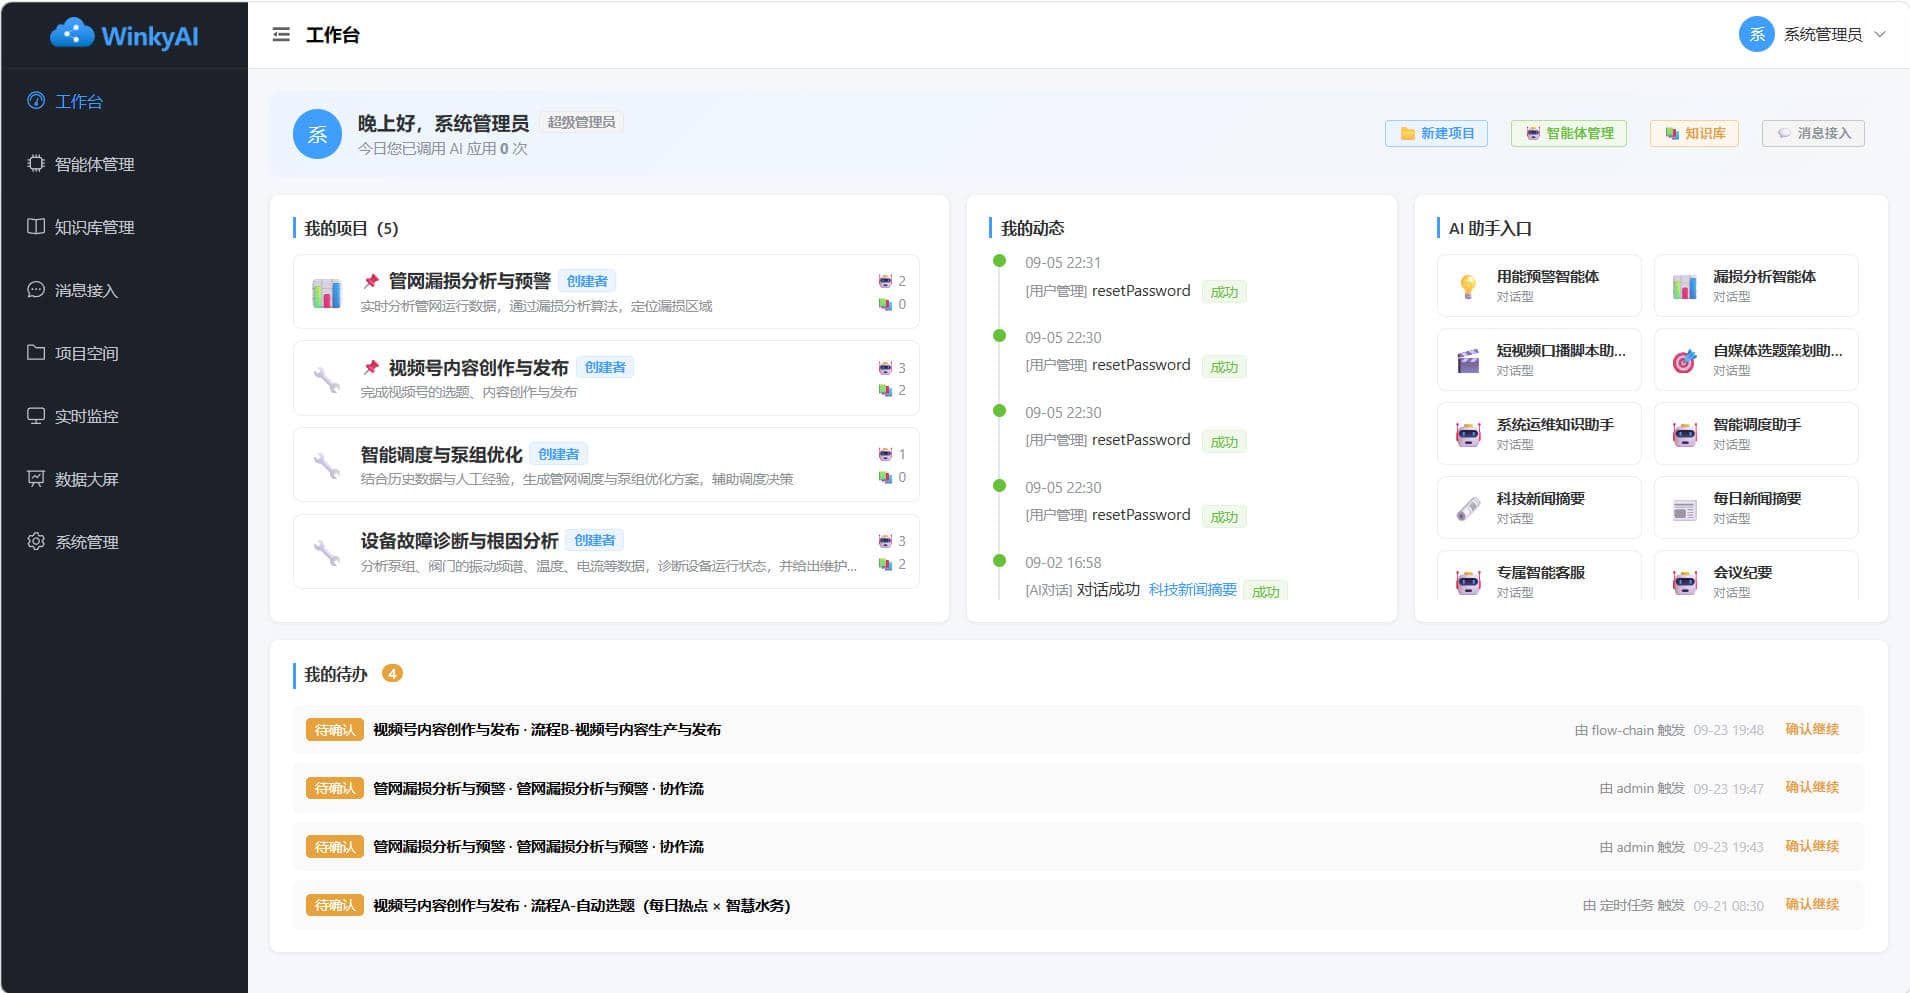Open 知识库管理 book icon in sidebar
This screenshot has height=993, width=1910.
pyautogui.click(x=36, y=226)
